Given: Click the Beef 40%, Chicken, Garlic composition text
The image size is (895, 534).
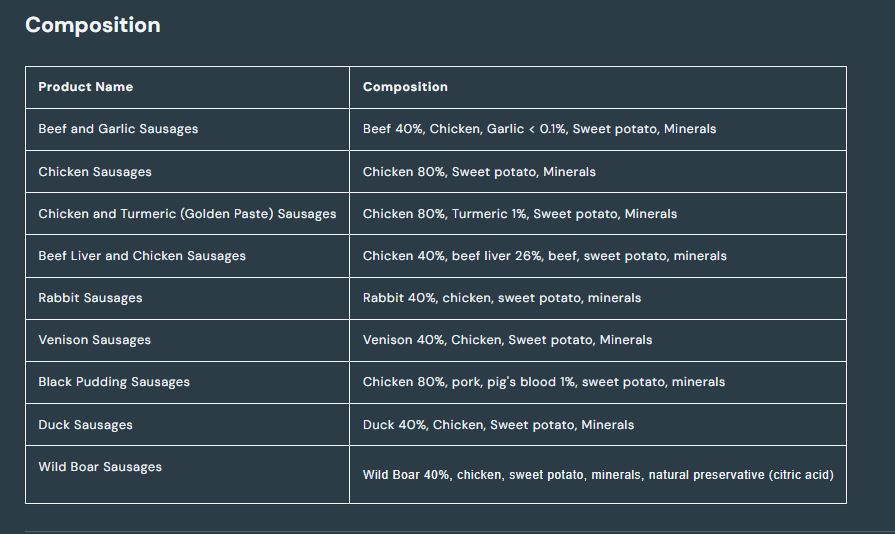Looking at the screenshot, I should pyautogui.click(x=539, y=129).
